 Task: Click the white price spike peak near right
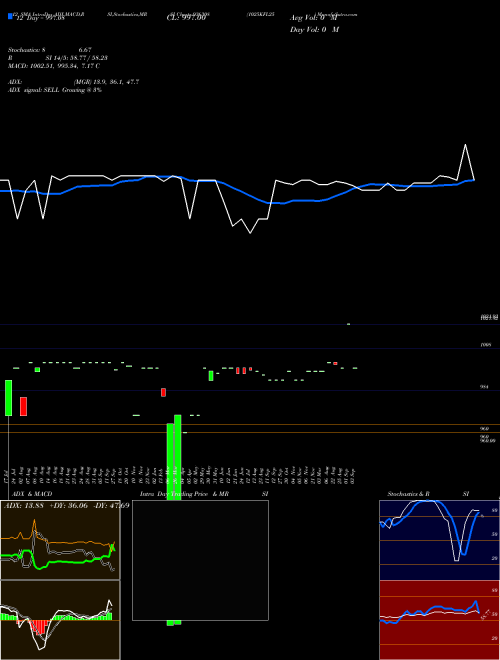465,145
